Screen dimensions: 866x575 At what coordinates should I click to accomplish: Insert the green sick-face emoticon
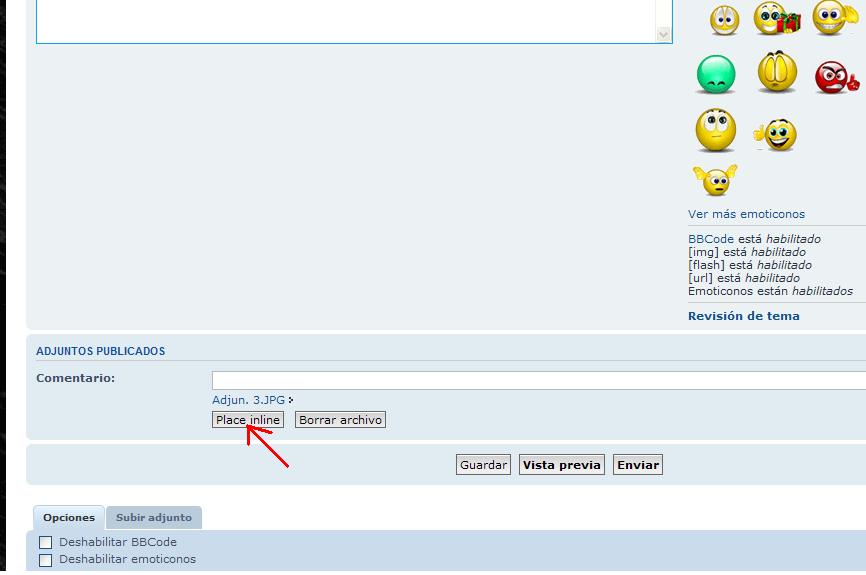tap(715, 74)
